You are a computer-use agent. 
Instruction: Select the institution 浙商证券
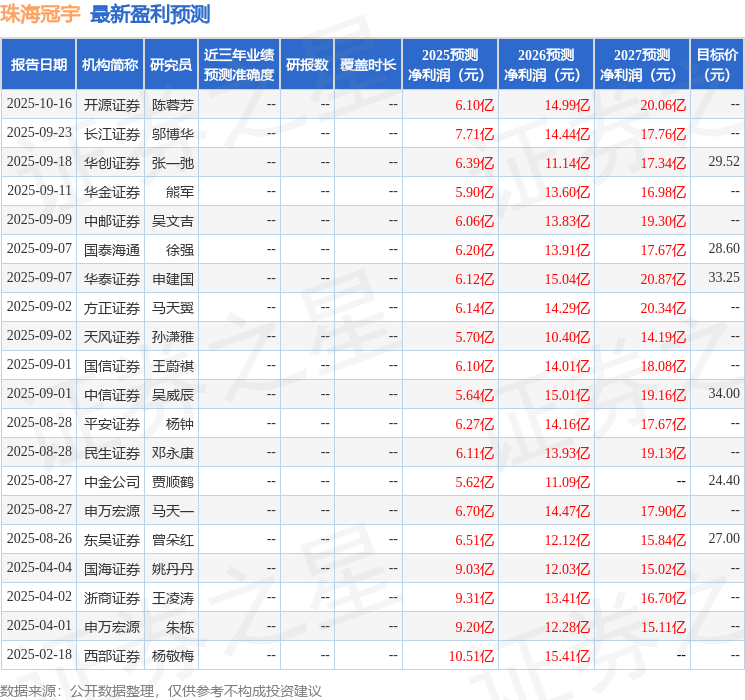click(x=112, y=598)
